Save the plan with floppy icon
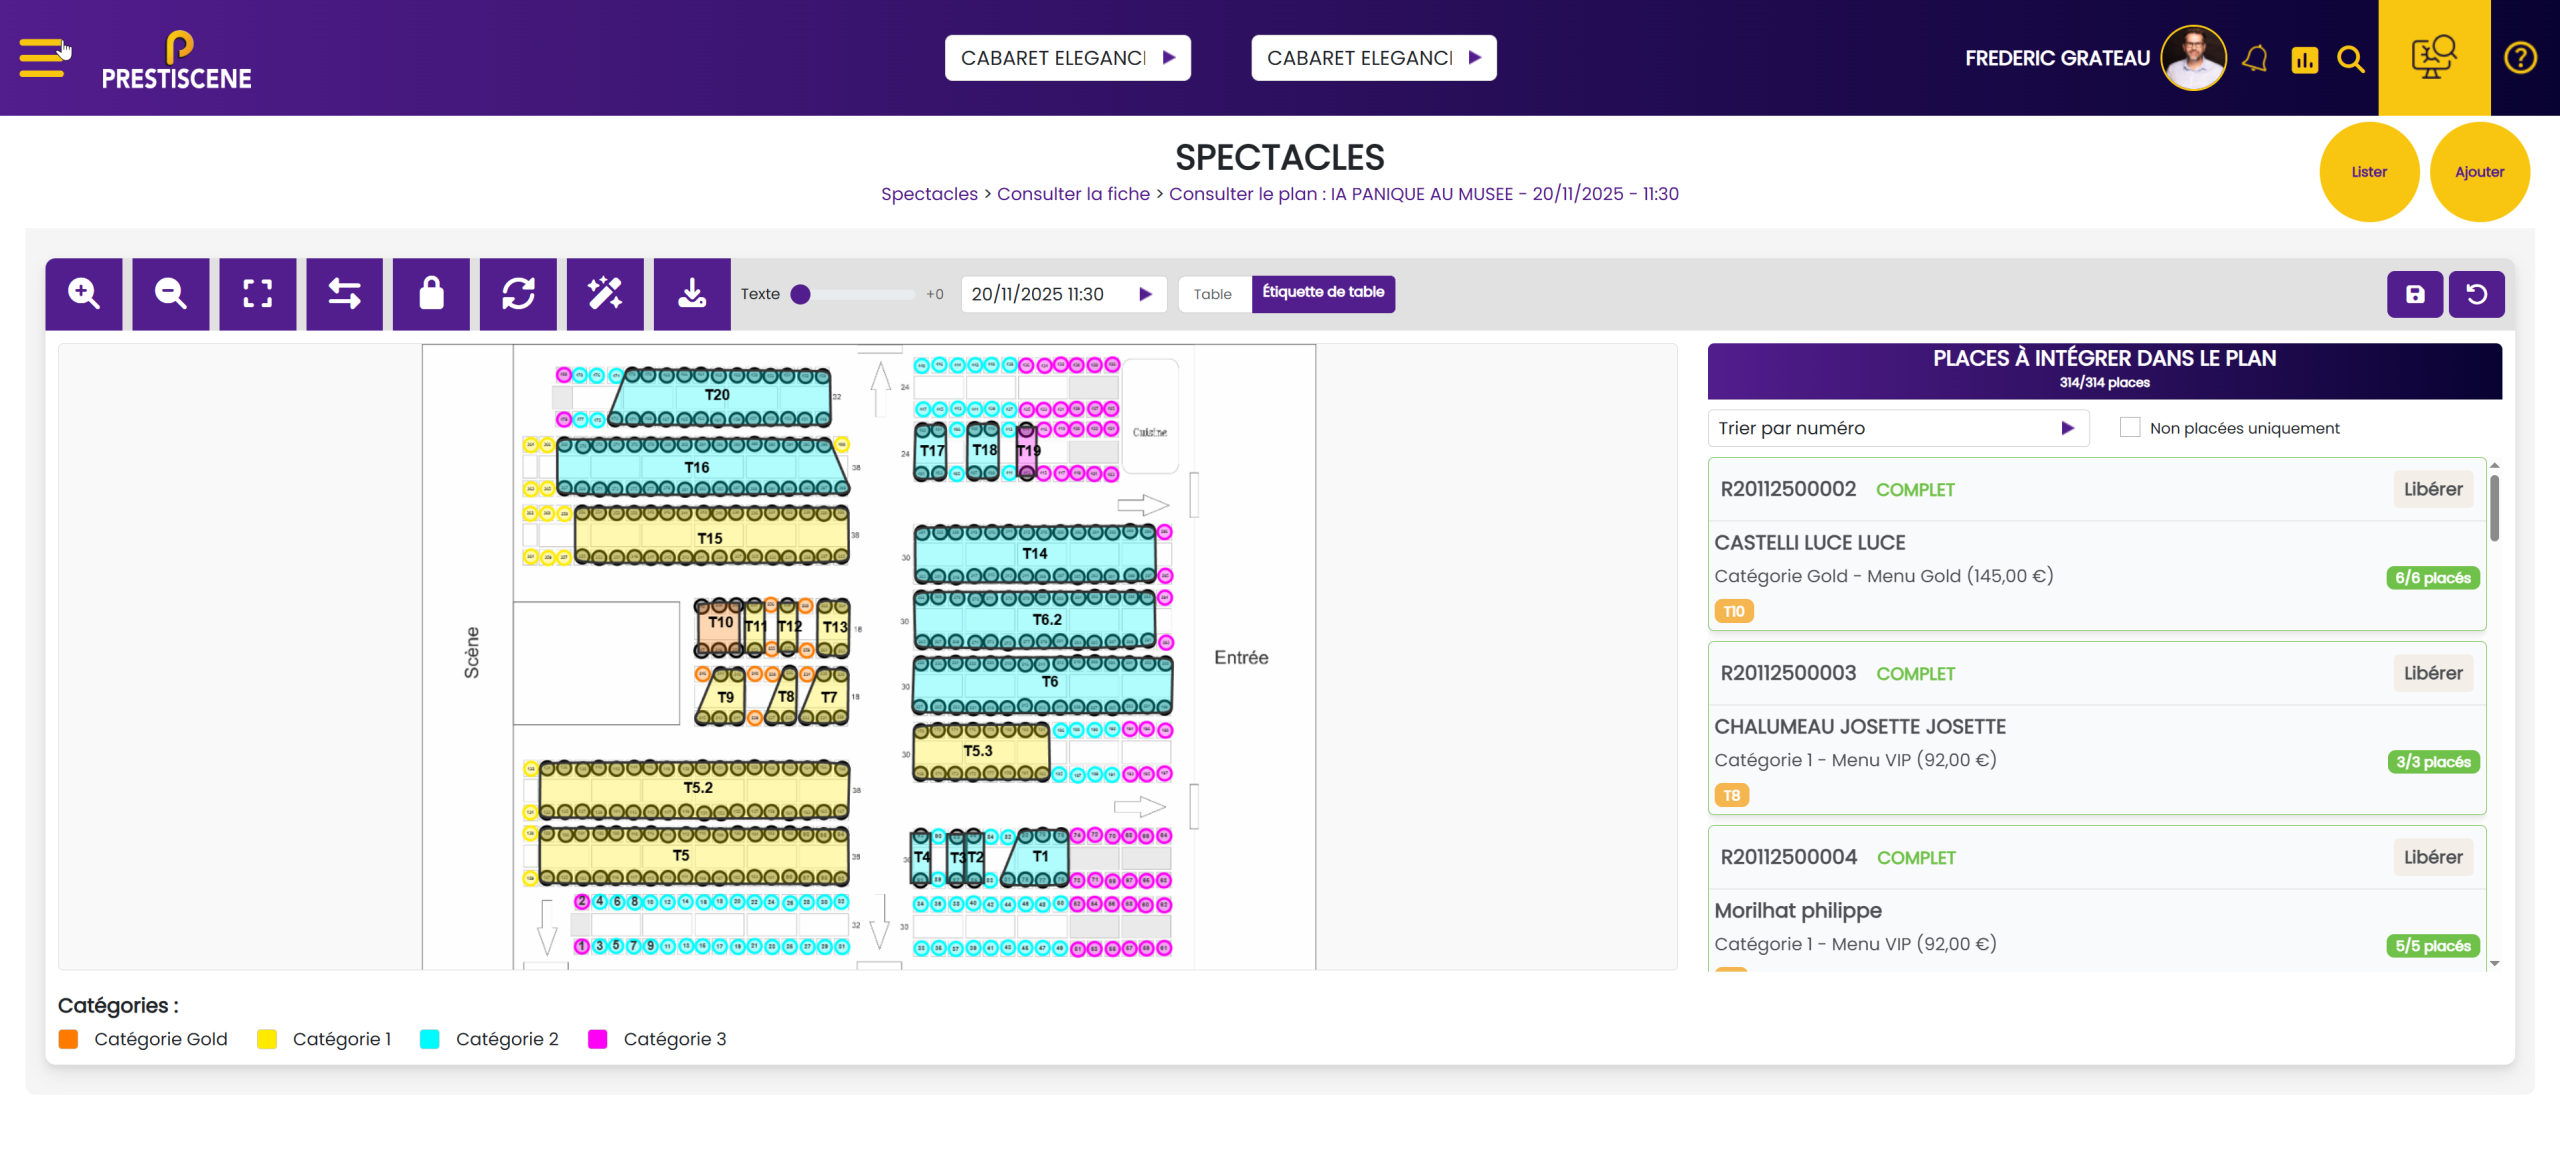The height and width of the screenshot is (1153, 2560). [2414, 294]
